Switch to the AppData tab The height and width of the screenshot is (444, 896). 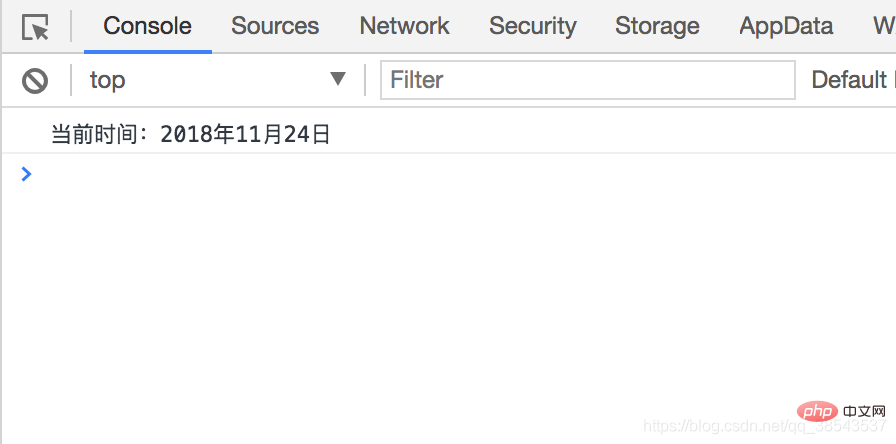pos(786,26)
